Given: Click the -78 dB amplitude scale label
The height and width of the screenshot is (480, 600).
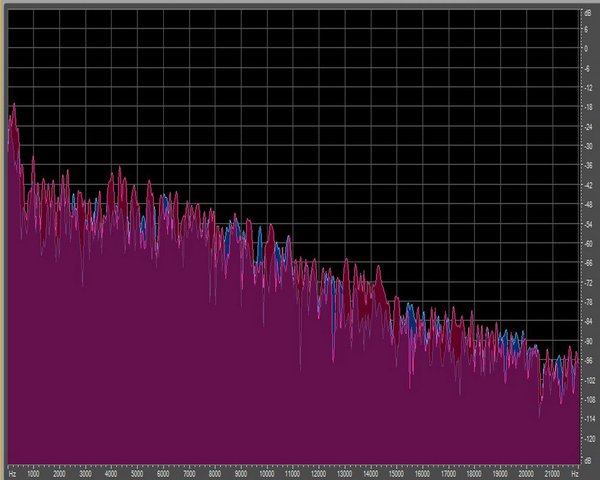Looking at the screenshot, I should pyautogui.click(x=588, y=302).
